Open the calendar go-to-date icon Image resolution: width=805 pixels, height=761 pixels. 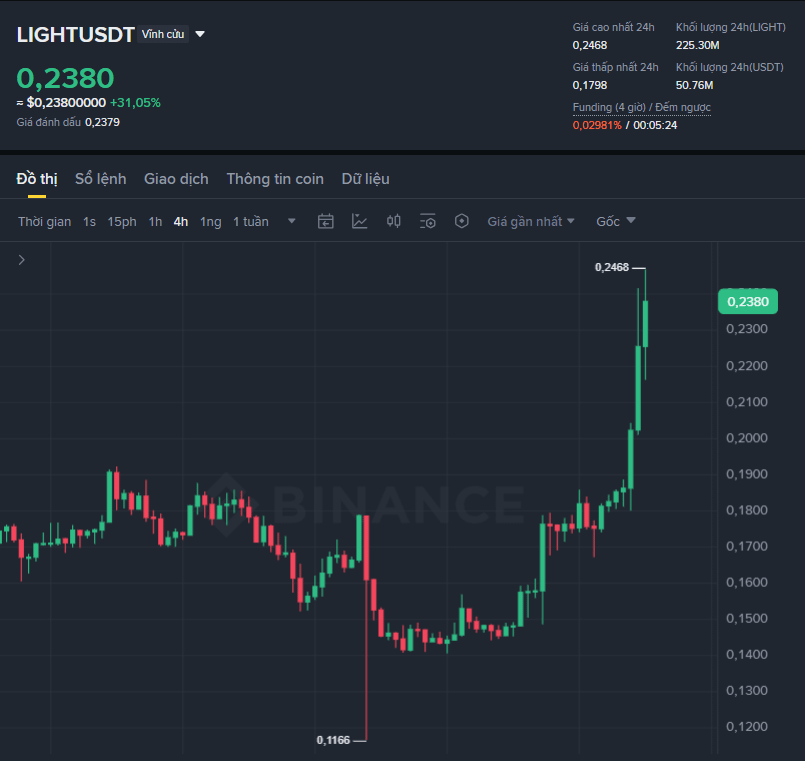pyautogui.click(x=325, y=221)
